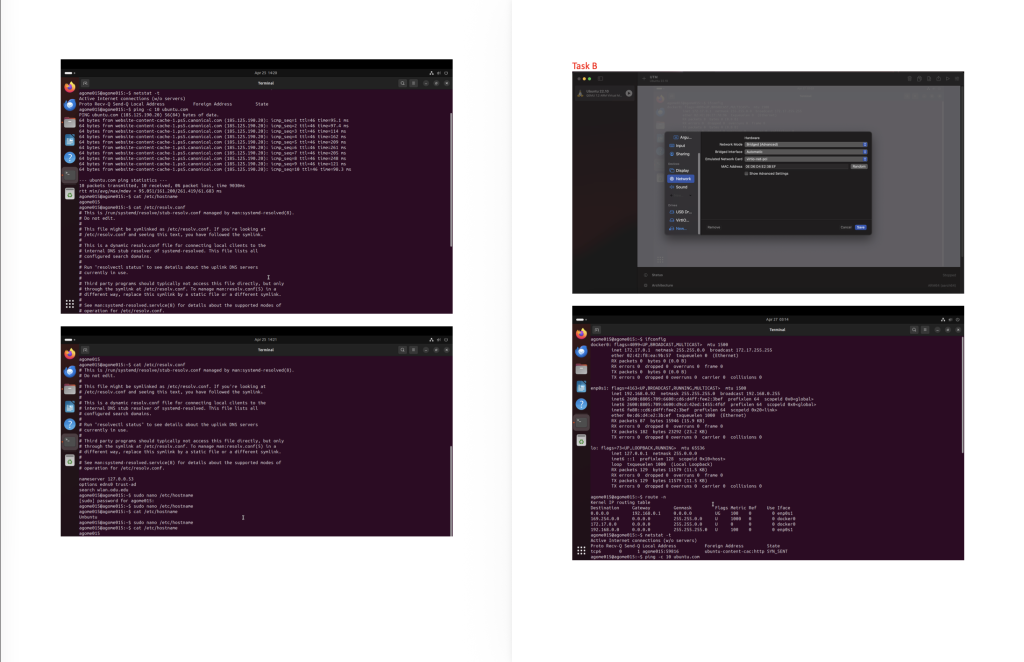
Task: Click the Save button in VM settings
Action: point(860,227)
